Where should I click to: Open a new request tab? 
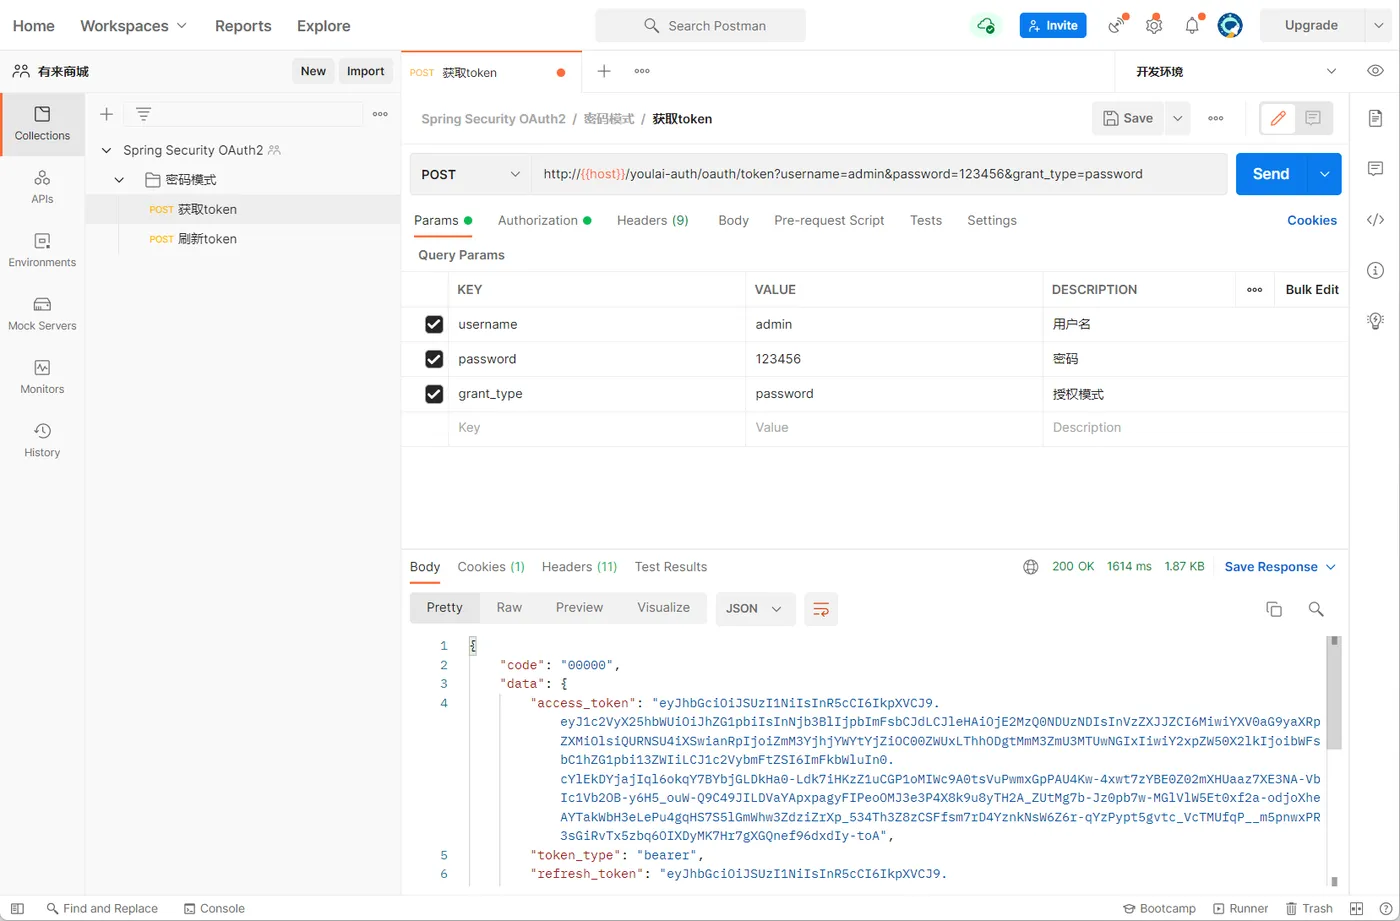(604, 71)
